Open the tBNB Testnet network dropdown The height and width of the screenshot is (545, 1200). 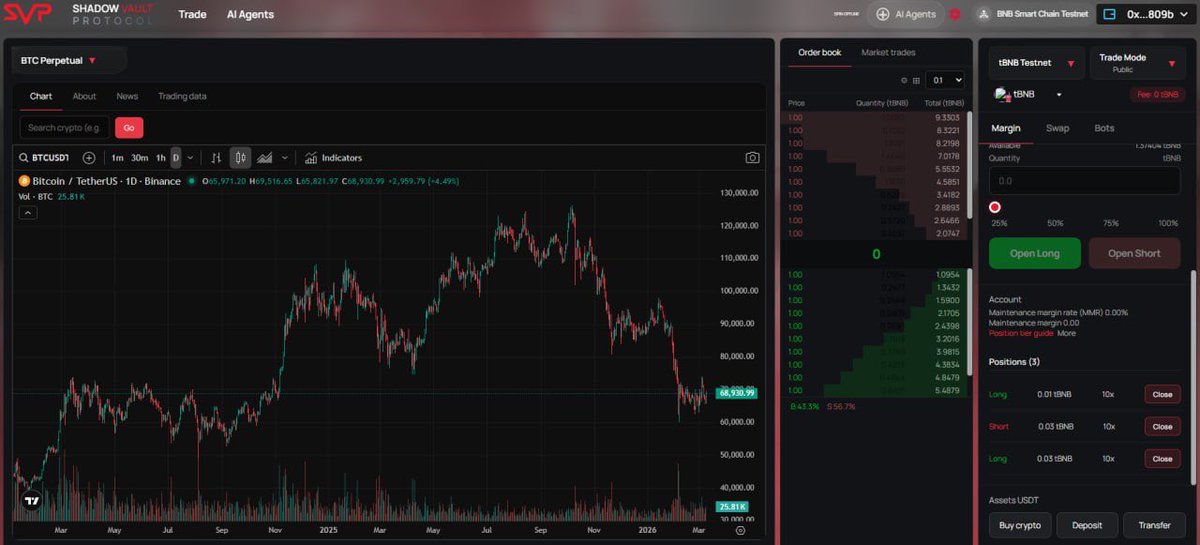(x=1036, y=63)
